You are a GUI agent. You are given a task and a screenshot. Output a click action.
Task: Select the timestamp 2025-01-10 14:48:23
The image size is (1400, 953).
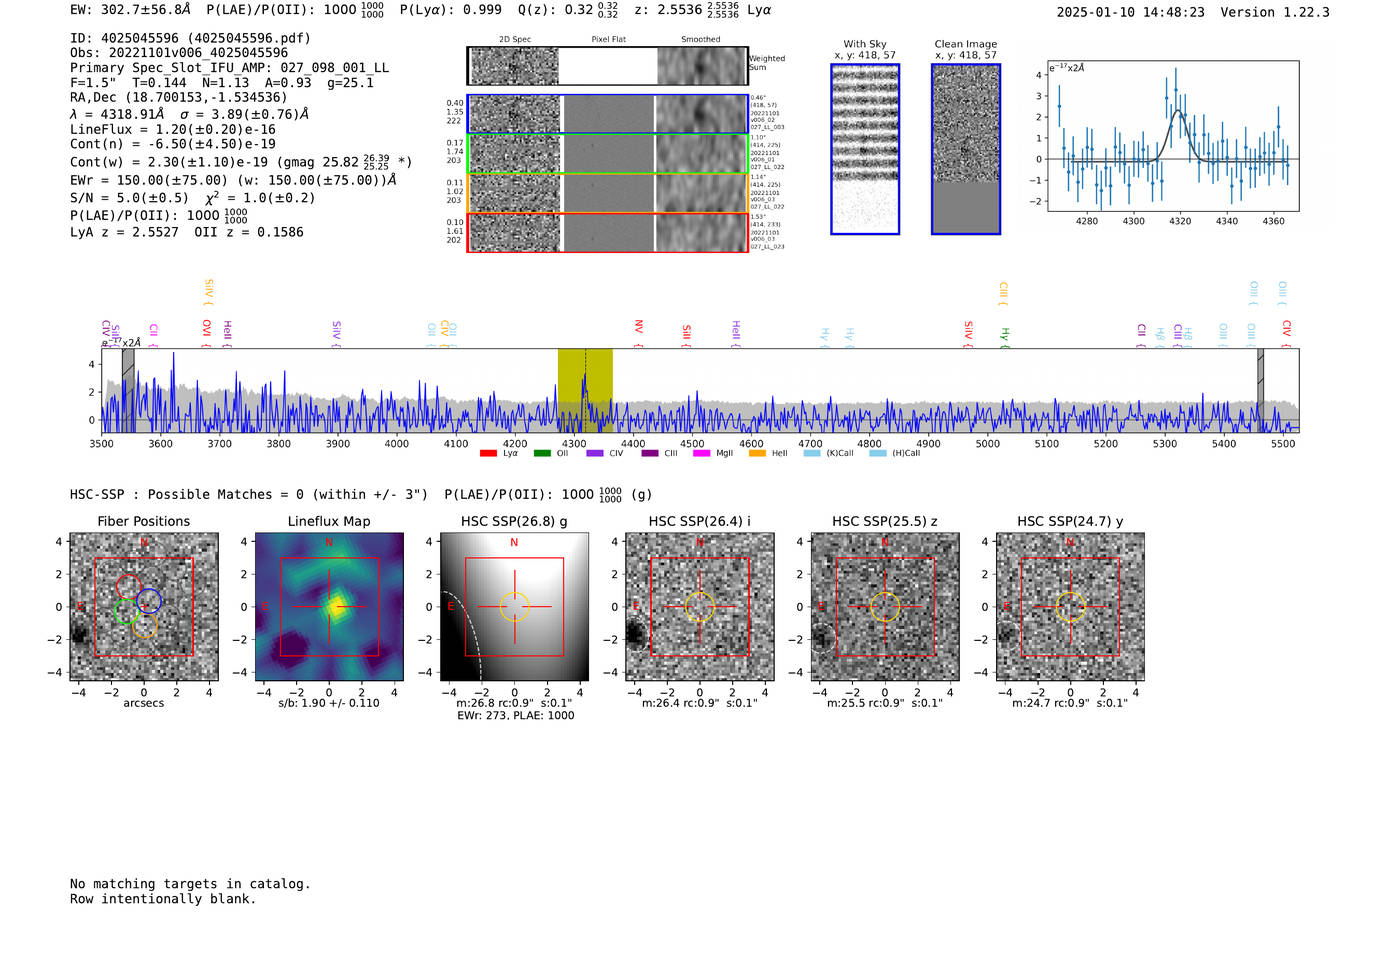pos(1131,12)
